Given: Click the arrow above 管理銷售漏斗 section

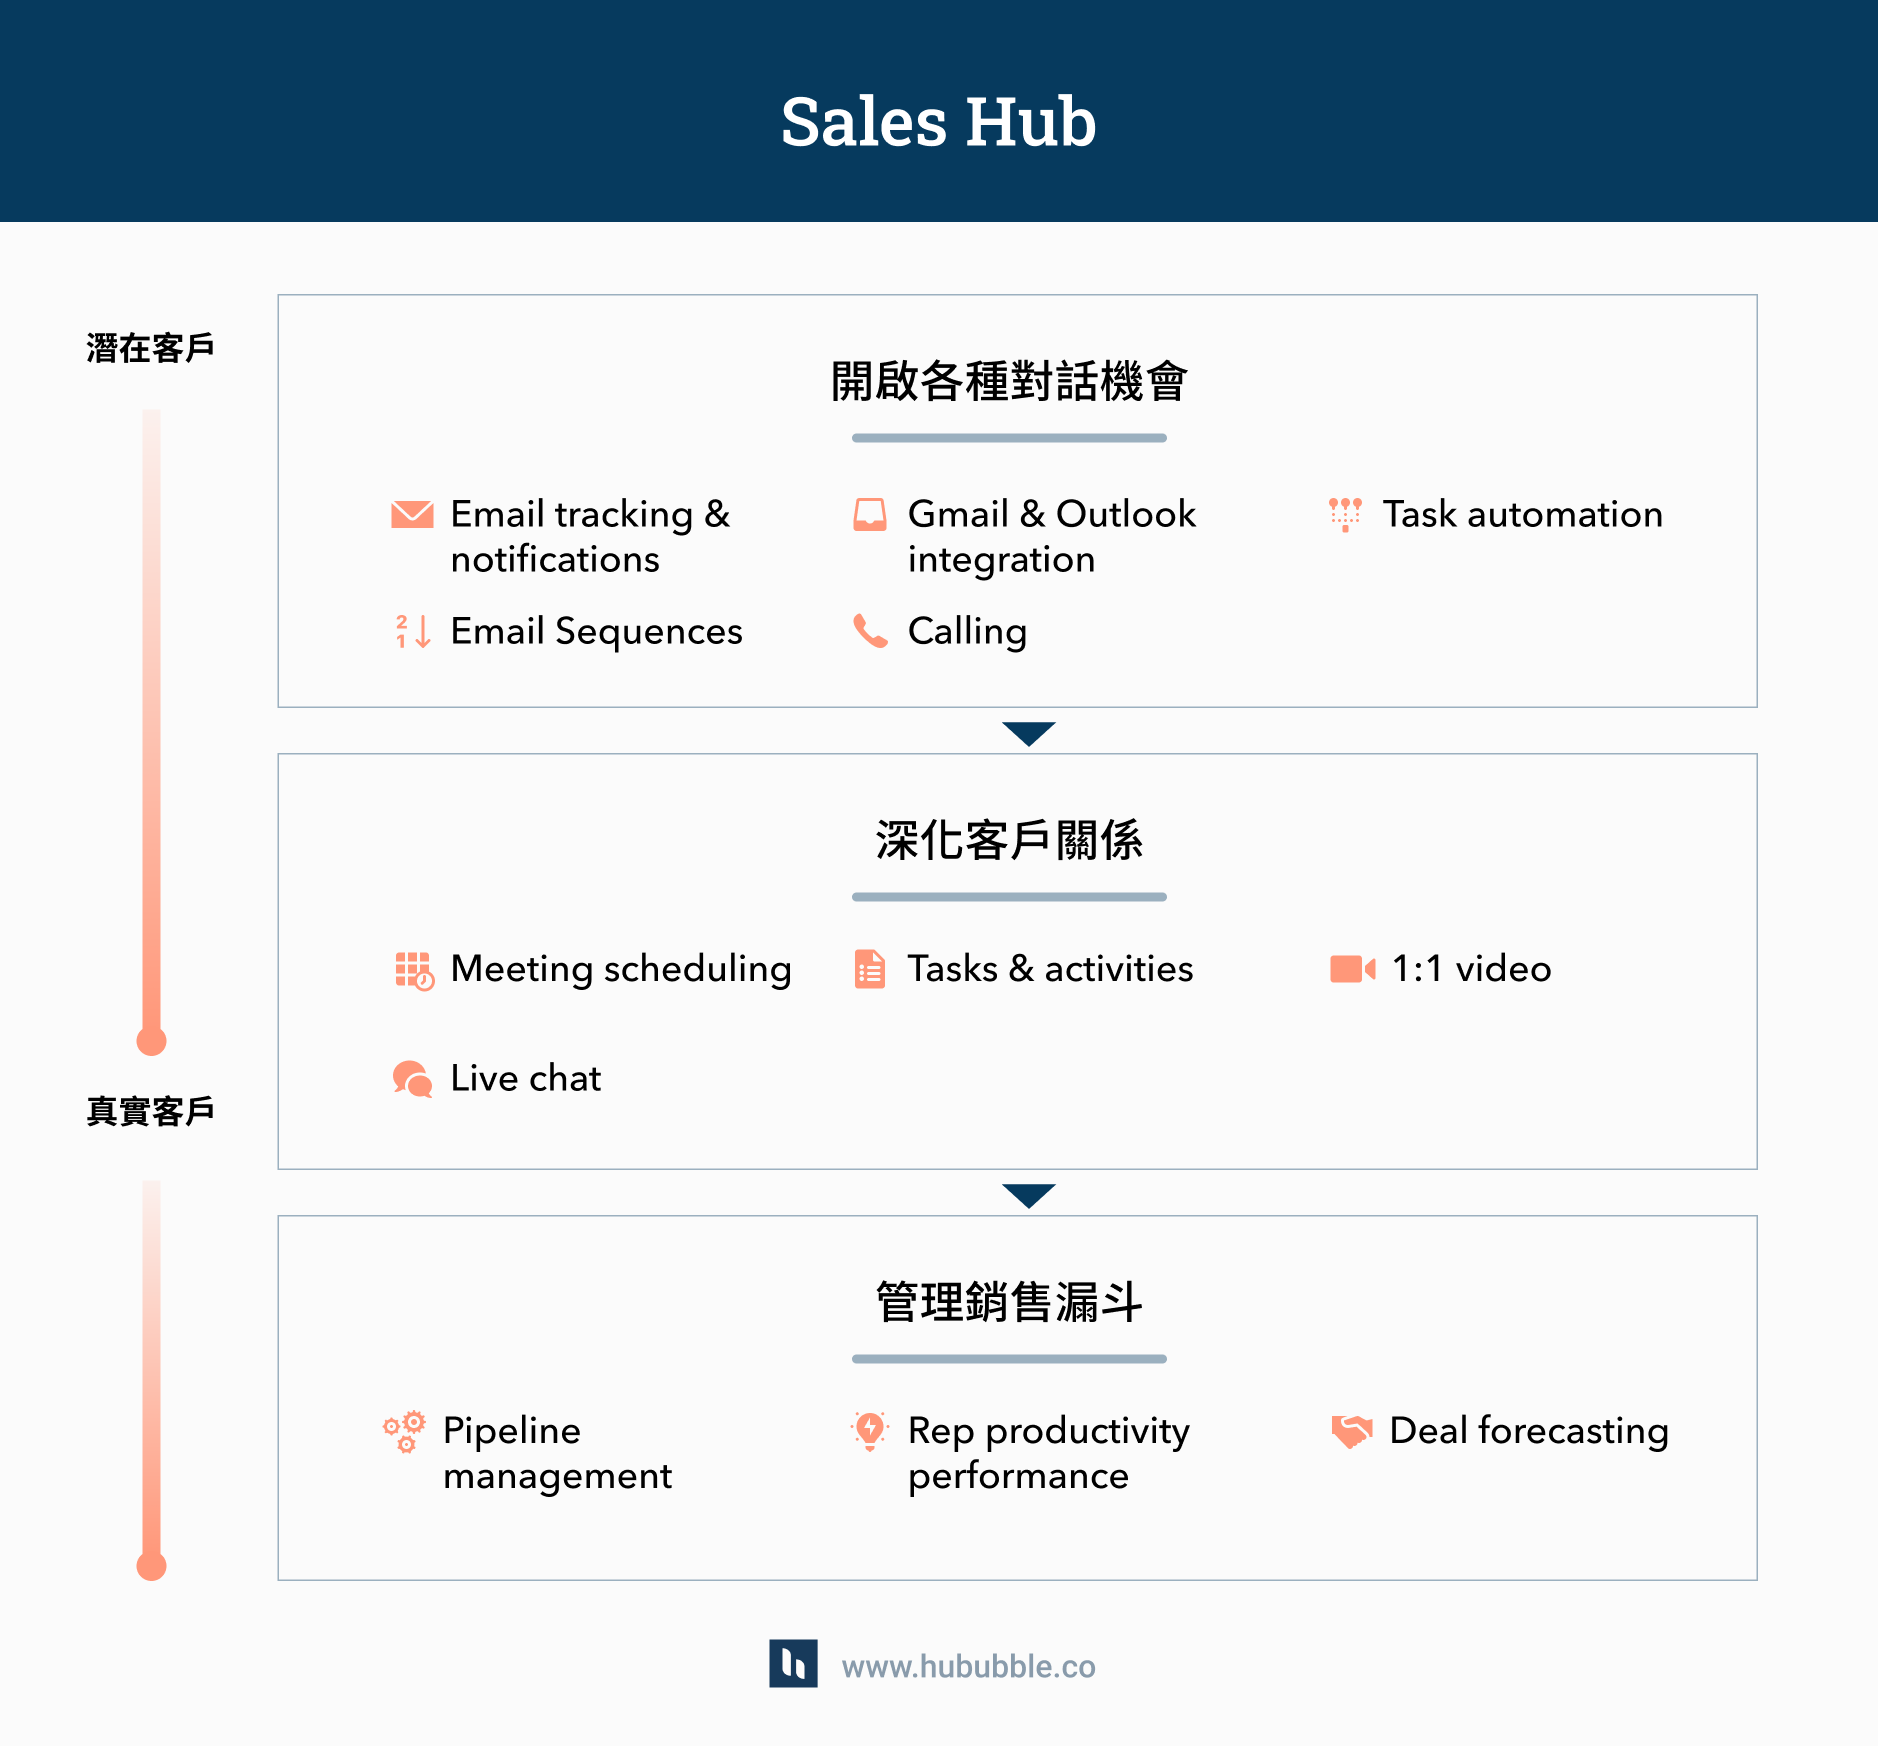Looking at the screenshot, I should (x=1028, y=1195).
